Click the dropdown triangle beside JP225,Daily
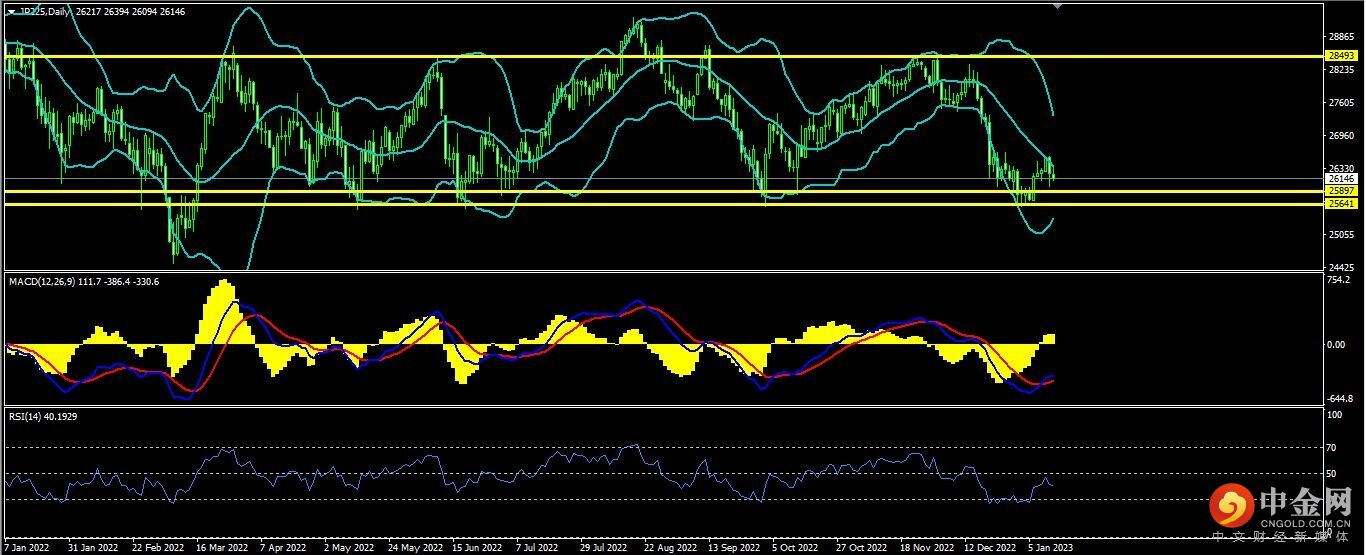The image size is (1366, 555). tap(10, 12)
